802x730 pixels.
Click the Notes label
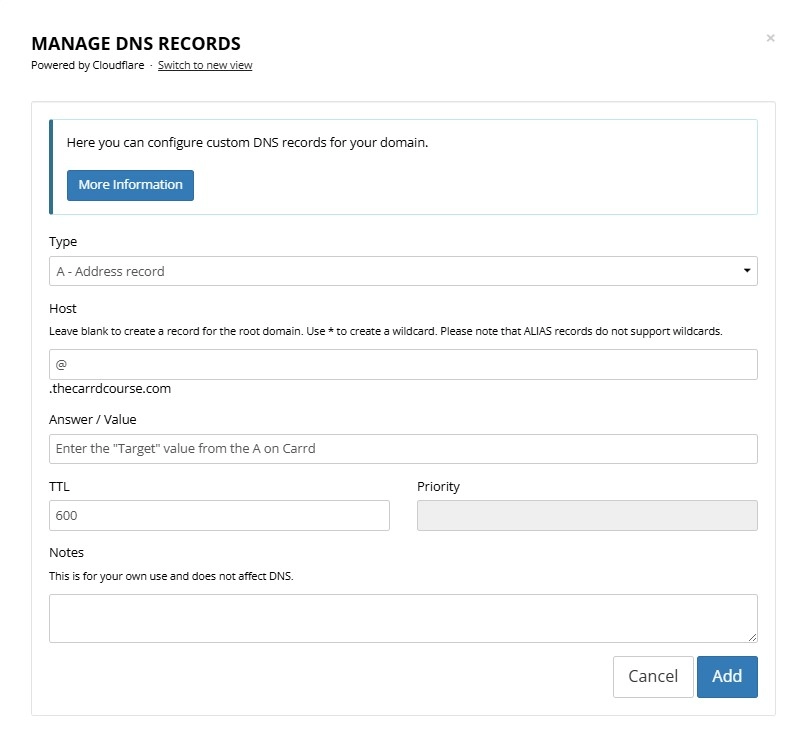click(x=66, y=552)
